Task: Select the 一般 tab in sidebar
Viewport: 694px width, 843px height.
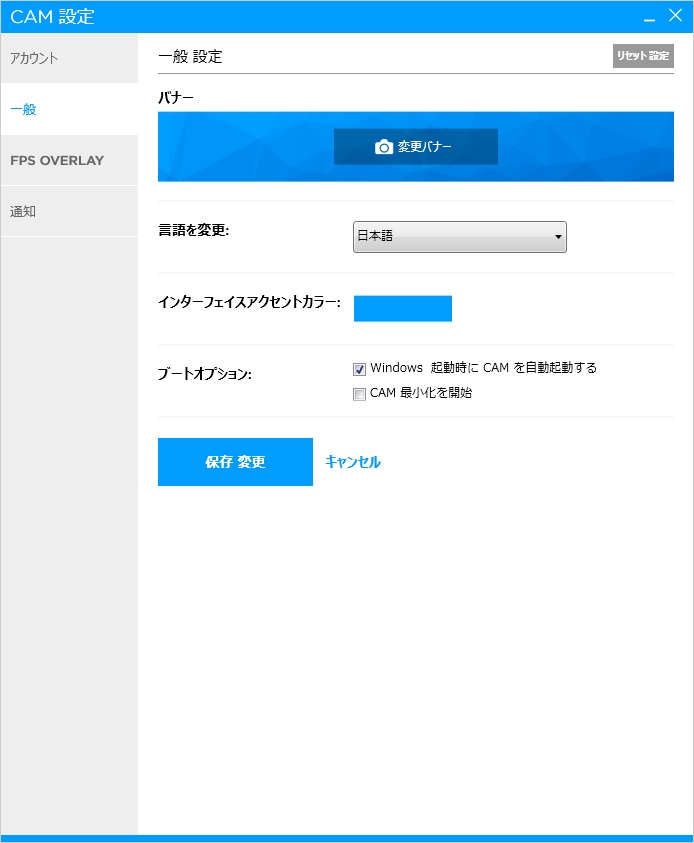Action: tap(69, 109)
